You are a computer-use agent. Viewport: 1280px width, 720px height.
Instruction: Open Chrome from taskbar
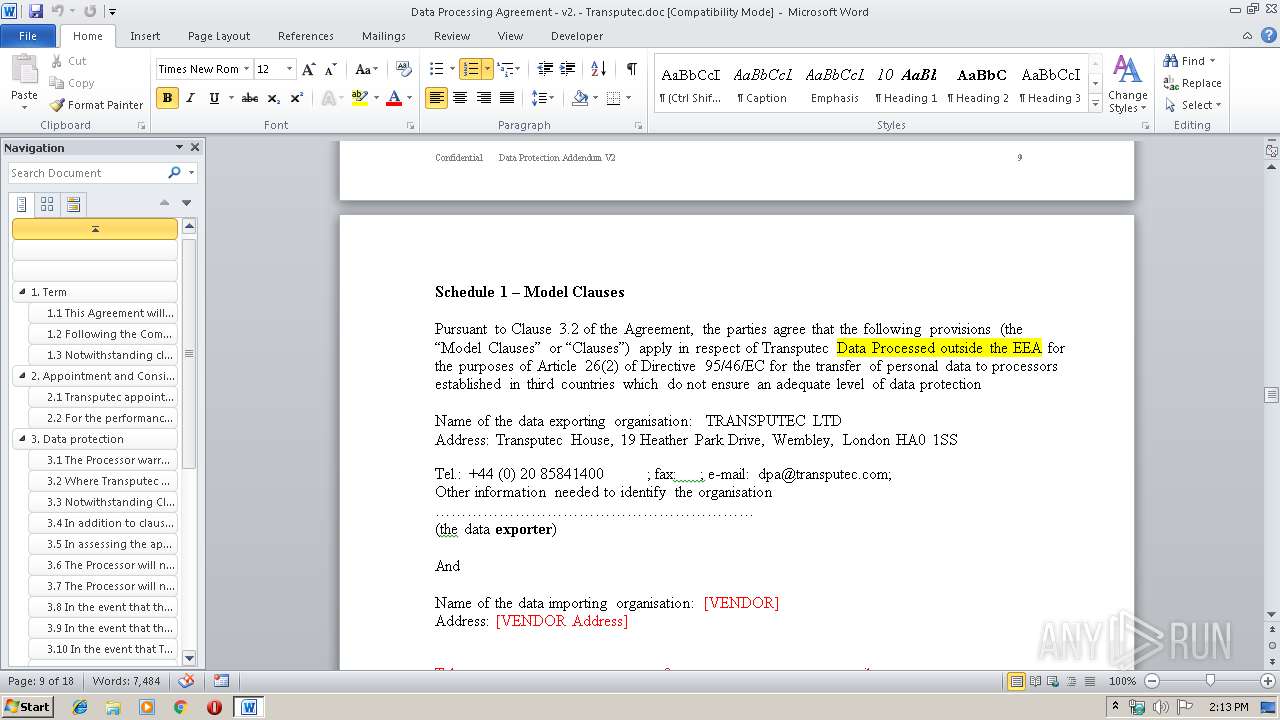[x=180, y=707]
